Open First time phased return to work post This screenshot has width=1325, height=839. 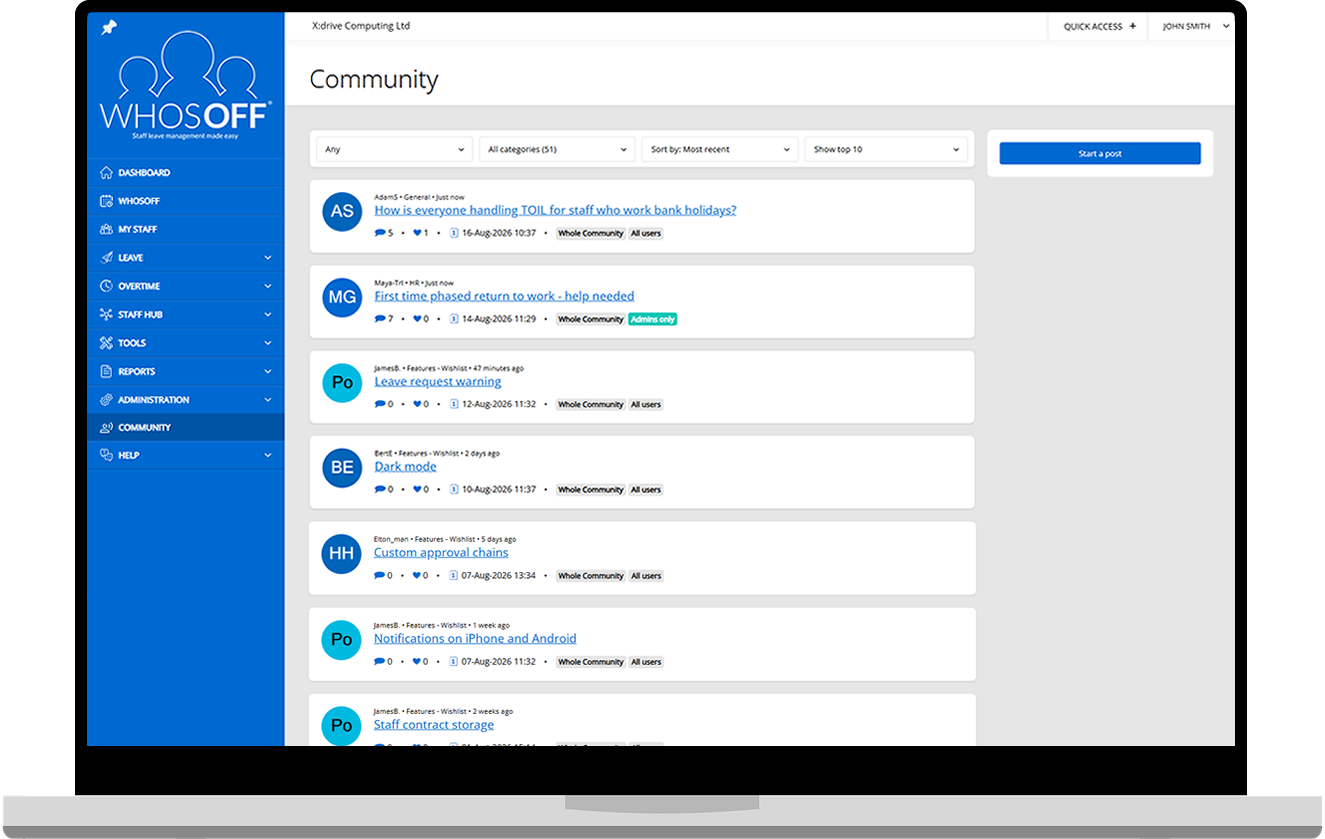pos(504,296)
